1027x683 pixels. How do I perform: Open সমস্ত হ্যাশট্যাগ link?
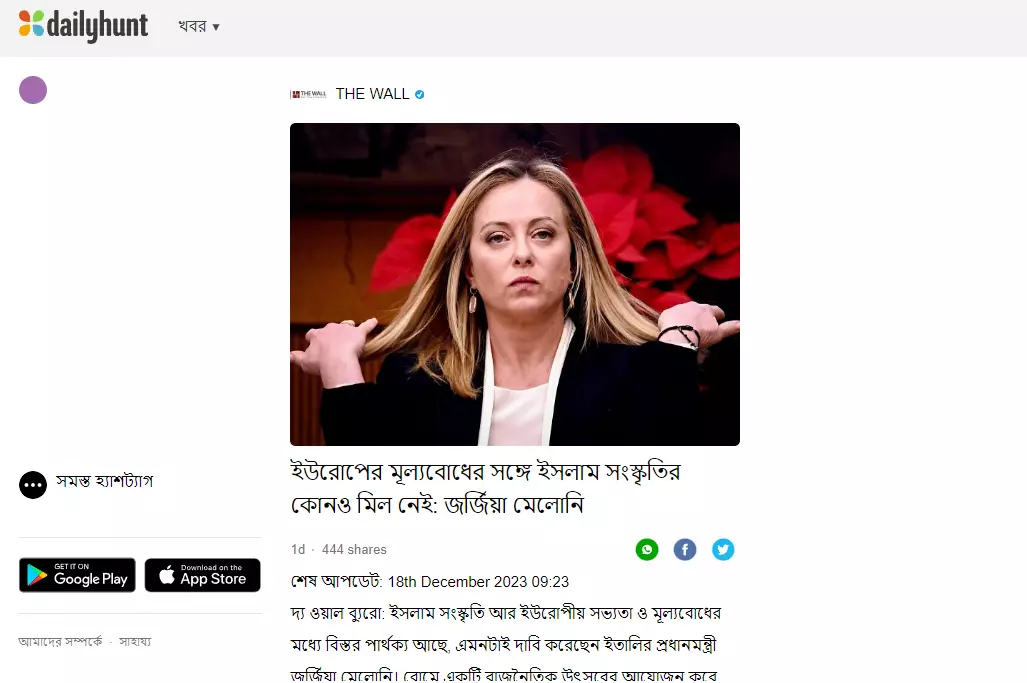click(104, 481)
